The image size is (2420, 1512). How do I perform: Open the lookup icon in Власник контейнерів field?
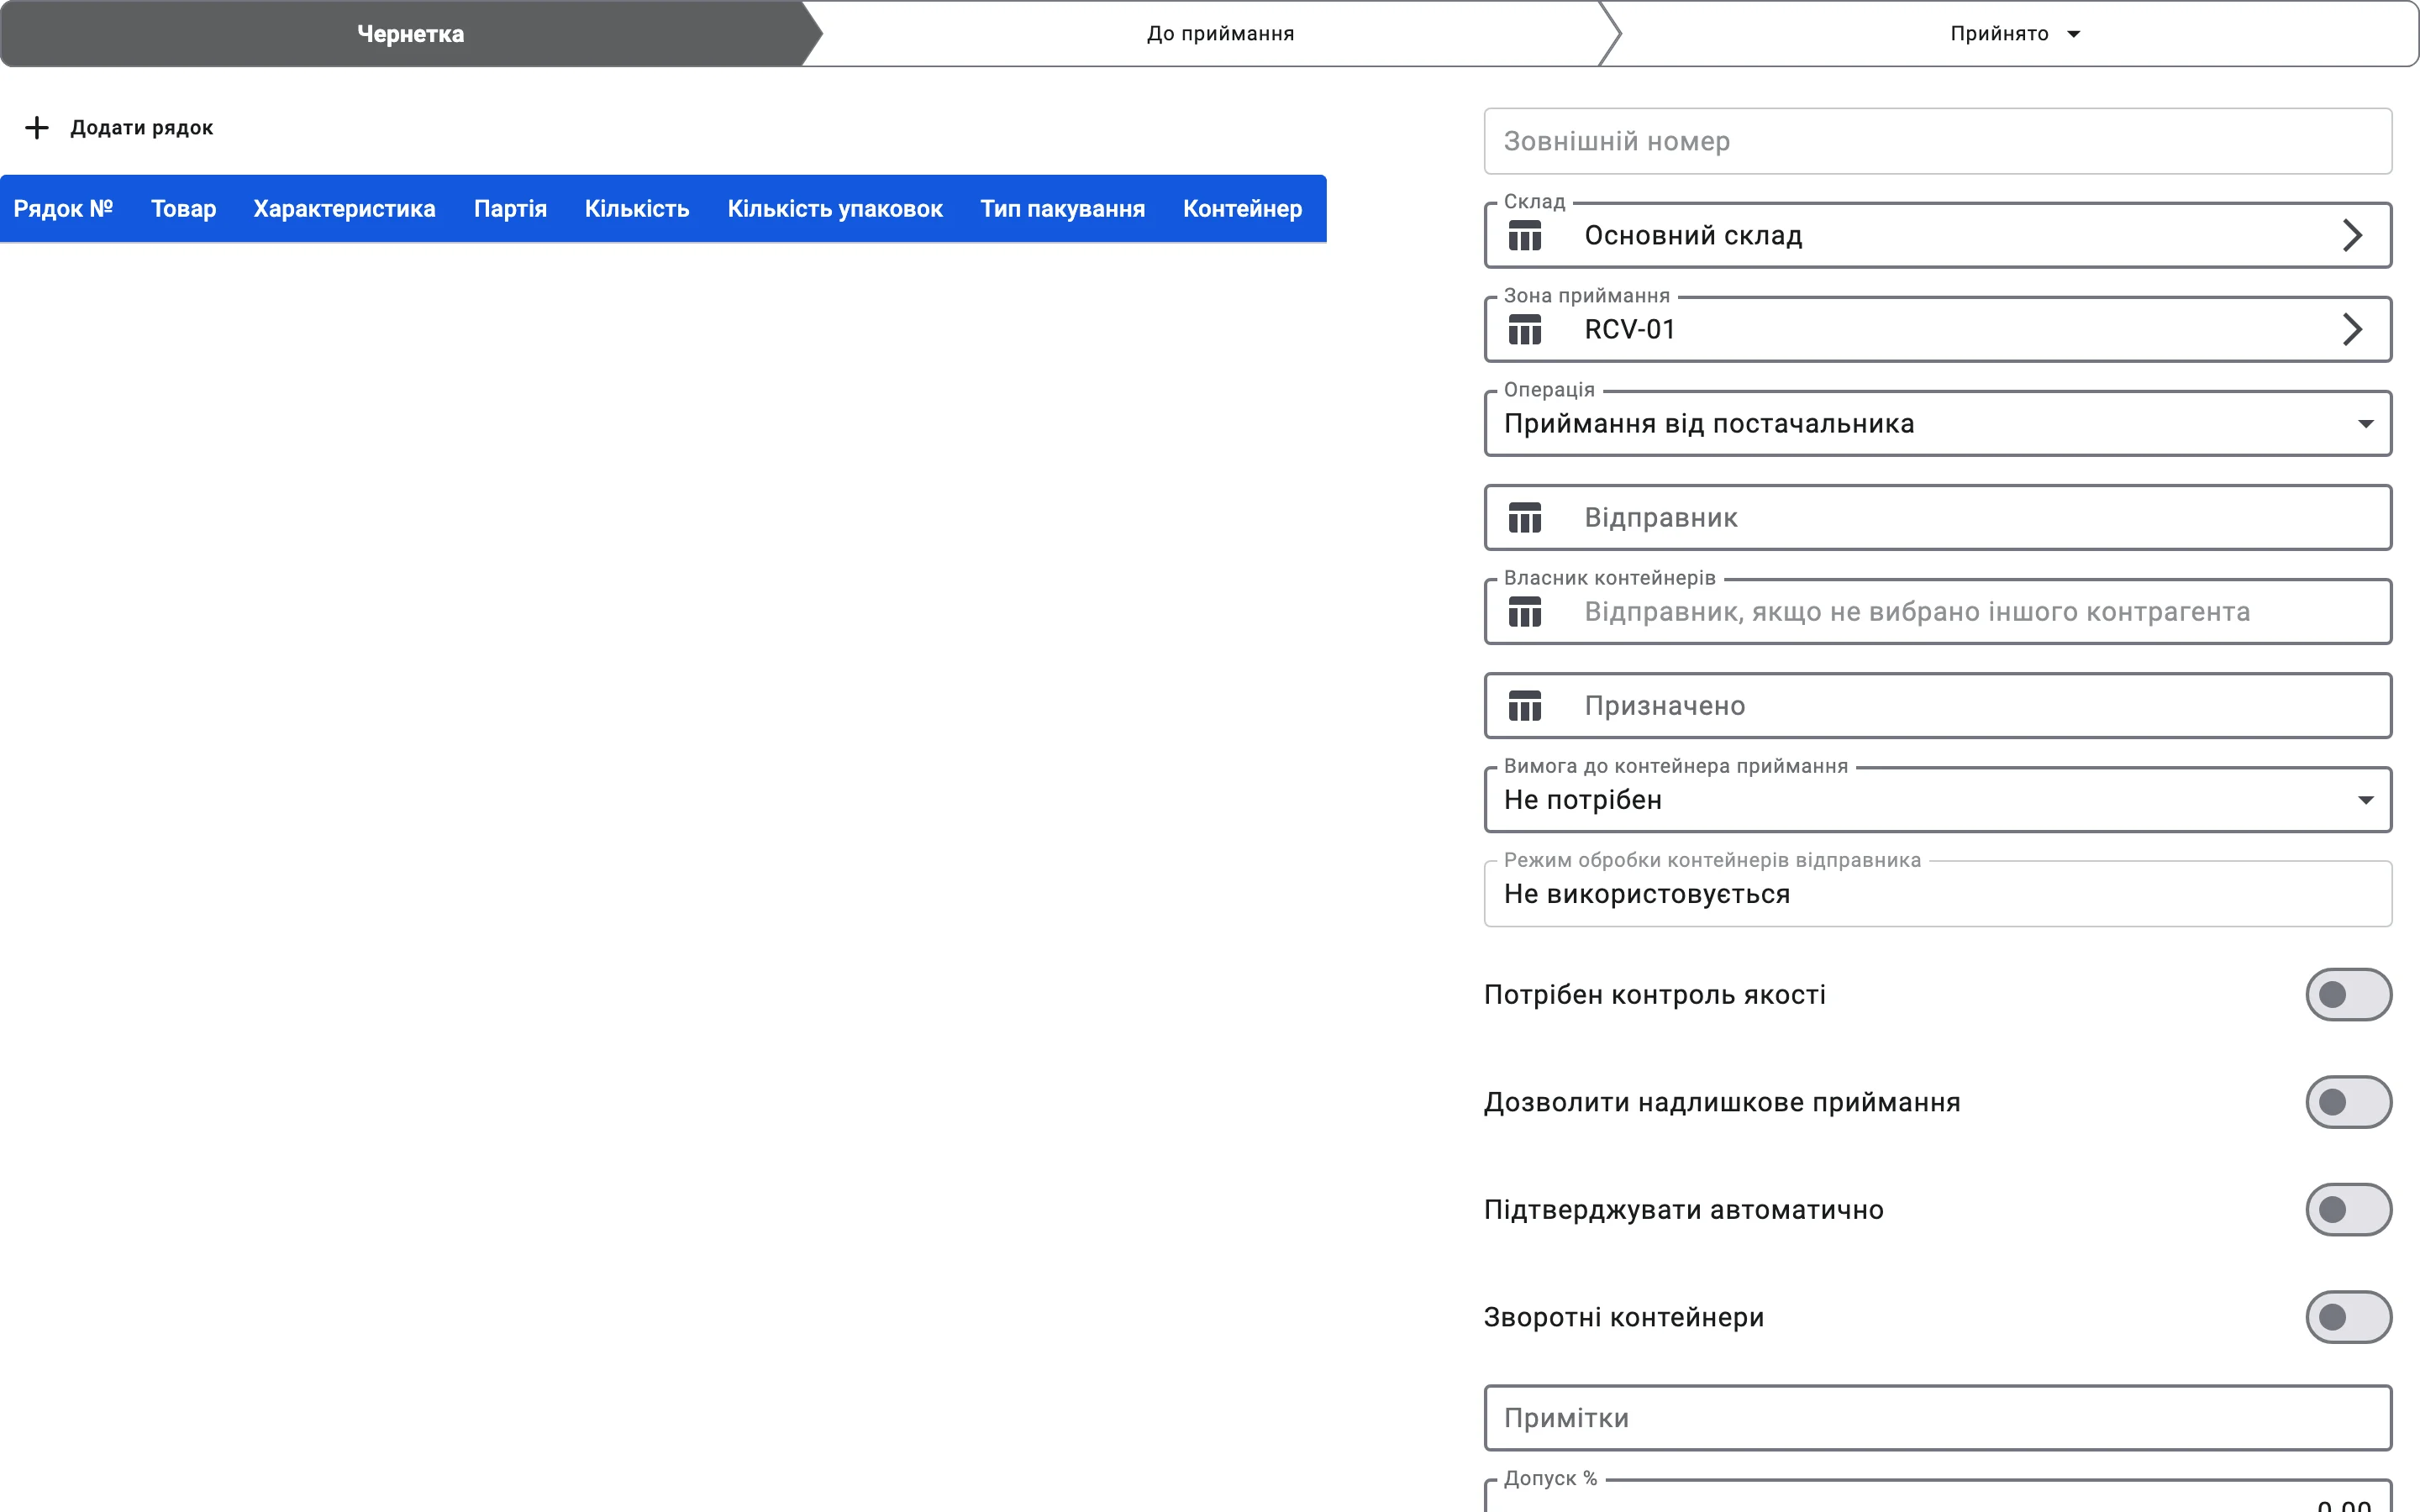pos(1524,612)
